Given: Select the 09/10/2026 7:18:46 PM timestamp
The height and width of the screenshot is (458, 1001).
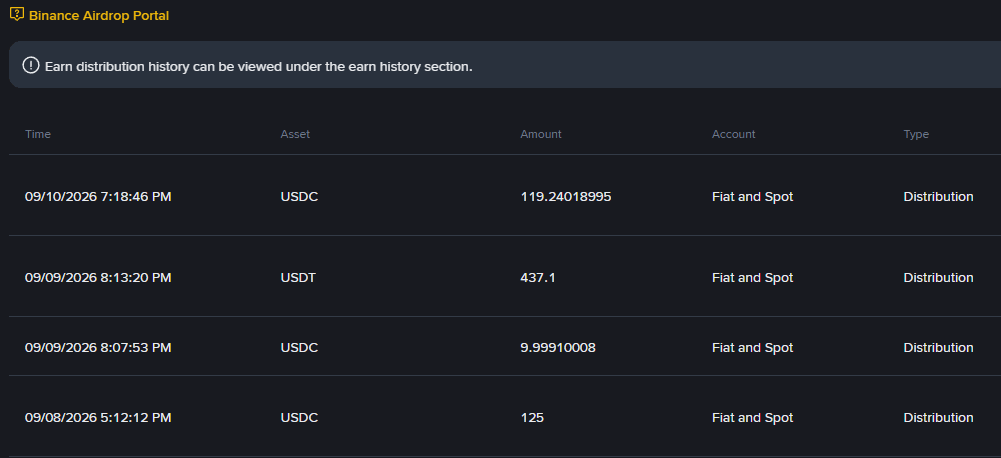Looking at the screenshot, I should point(98,197).
